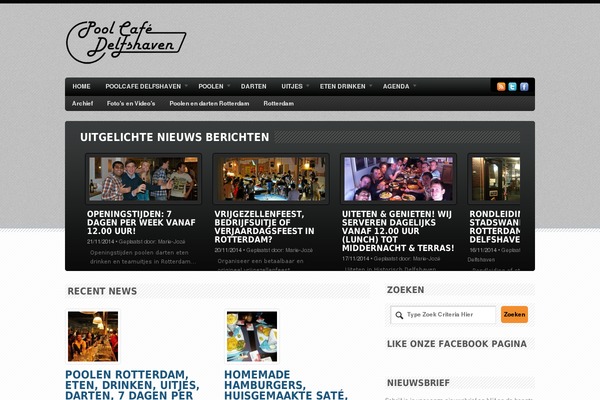Open the Twitter icon in navigation bar
This screenshot has height=400, width=600.
[512, 87]
